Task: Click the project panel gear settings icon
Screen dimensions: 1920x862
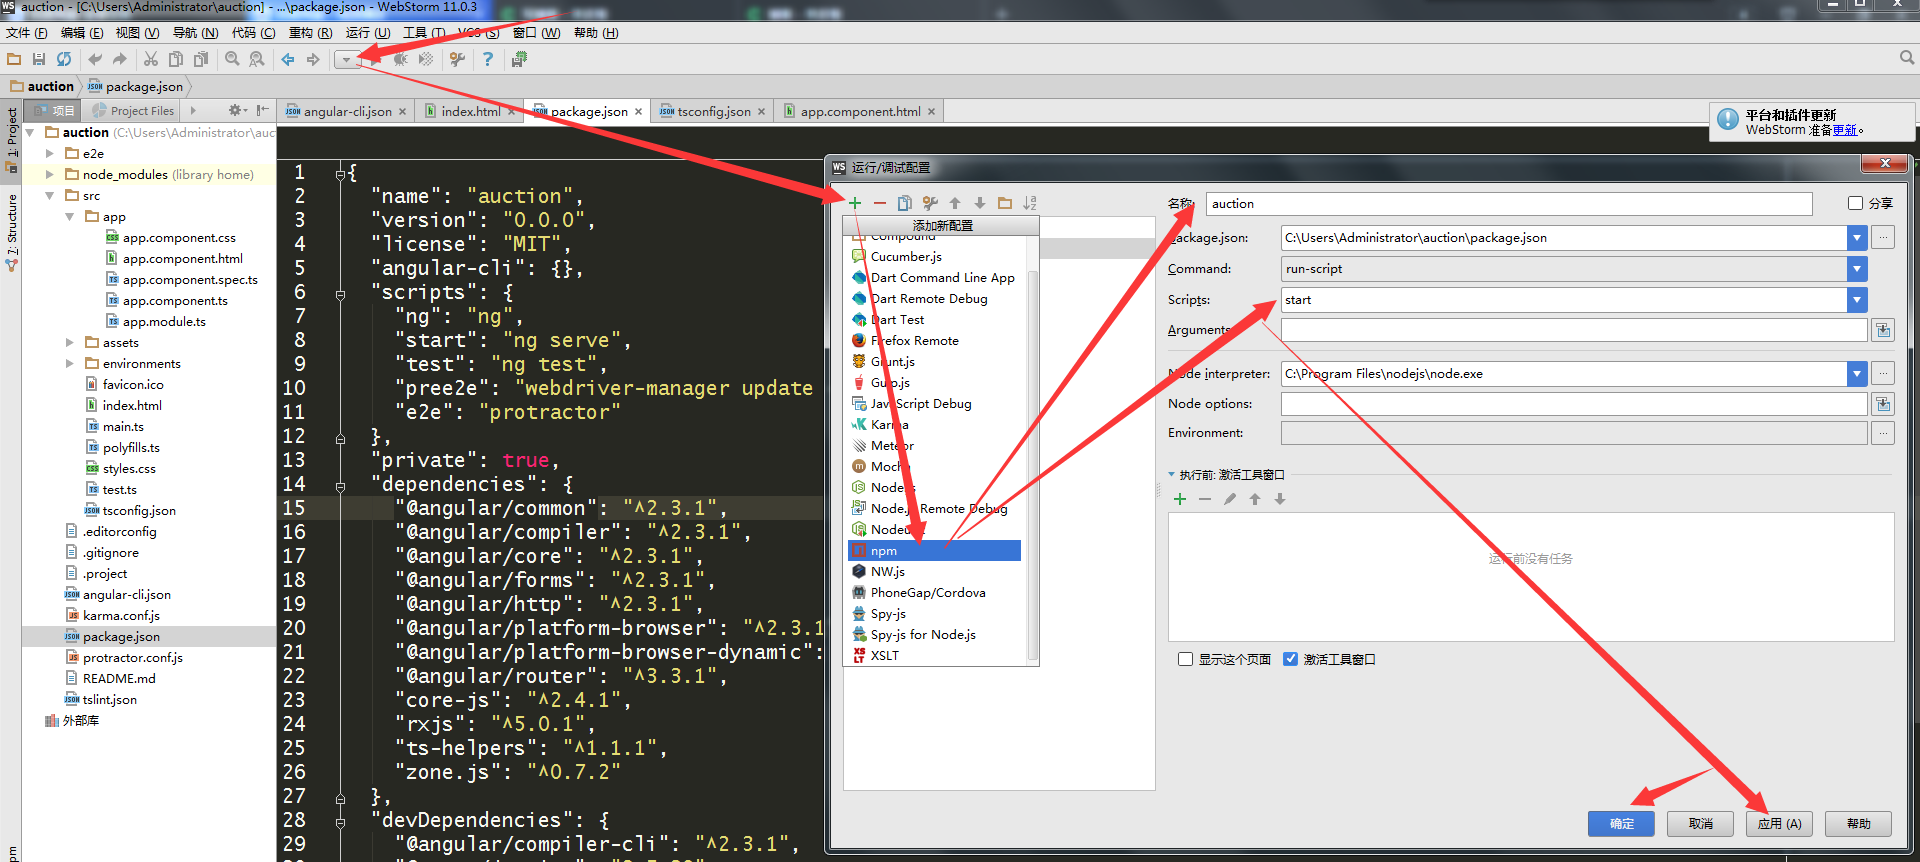Action: click(236, 110)
